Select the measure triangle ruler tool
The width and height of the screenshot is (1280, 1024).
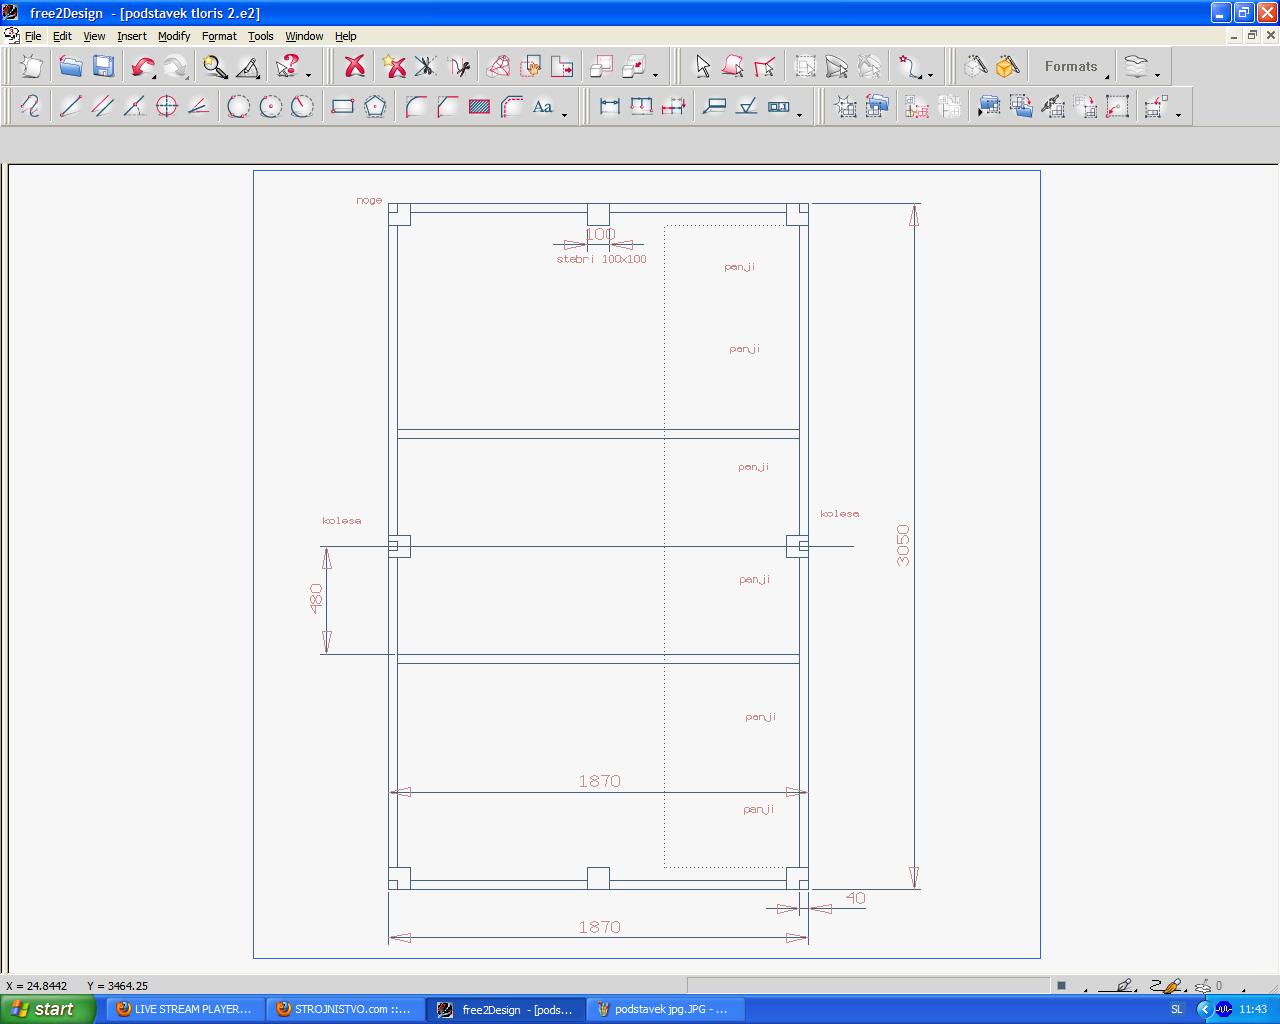tap(248, 67)
